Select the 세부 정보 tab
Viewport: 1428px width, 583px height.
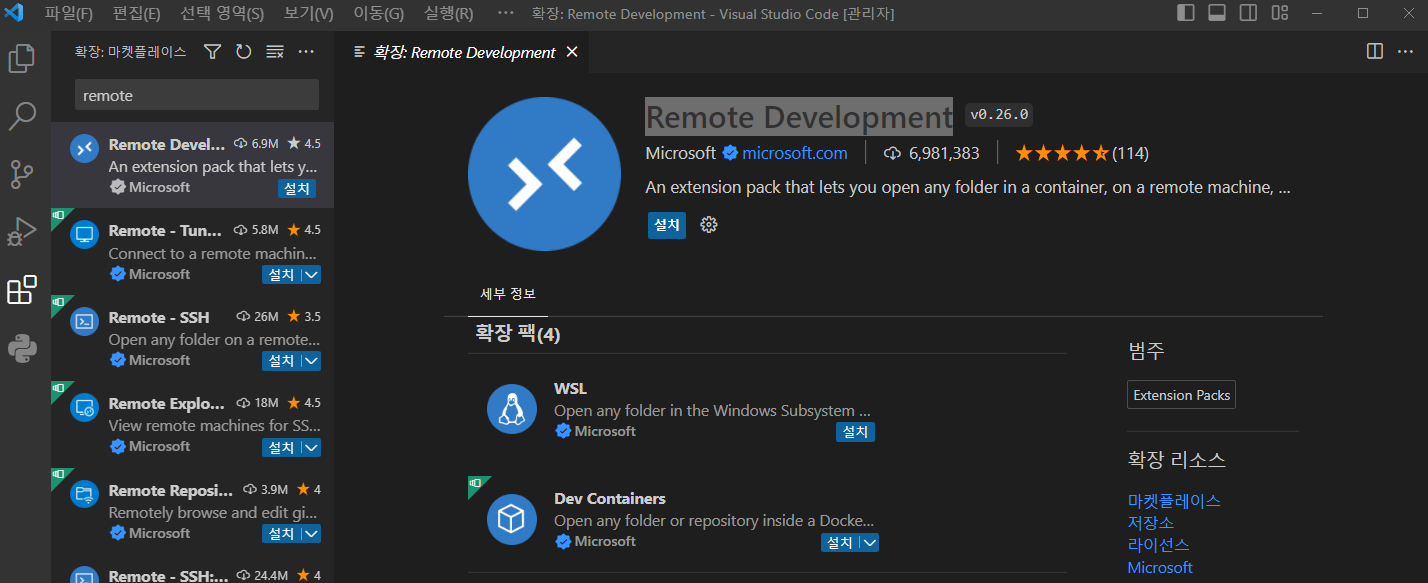tap(508, 294)
